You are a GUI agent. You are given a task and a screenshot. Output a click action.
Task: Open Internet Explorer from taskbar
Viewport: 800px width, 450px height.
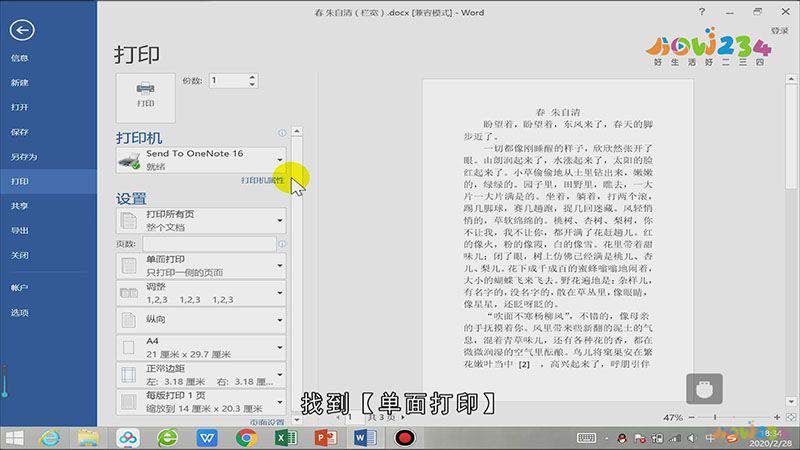point(49,438)
